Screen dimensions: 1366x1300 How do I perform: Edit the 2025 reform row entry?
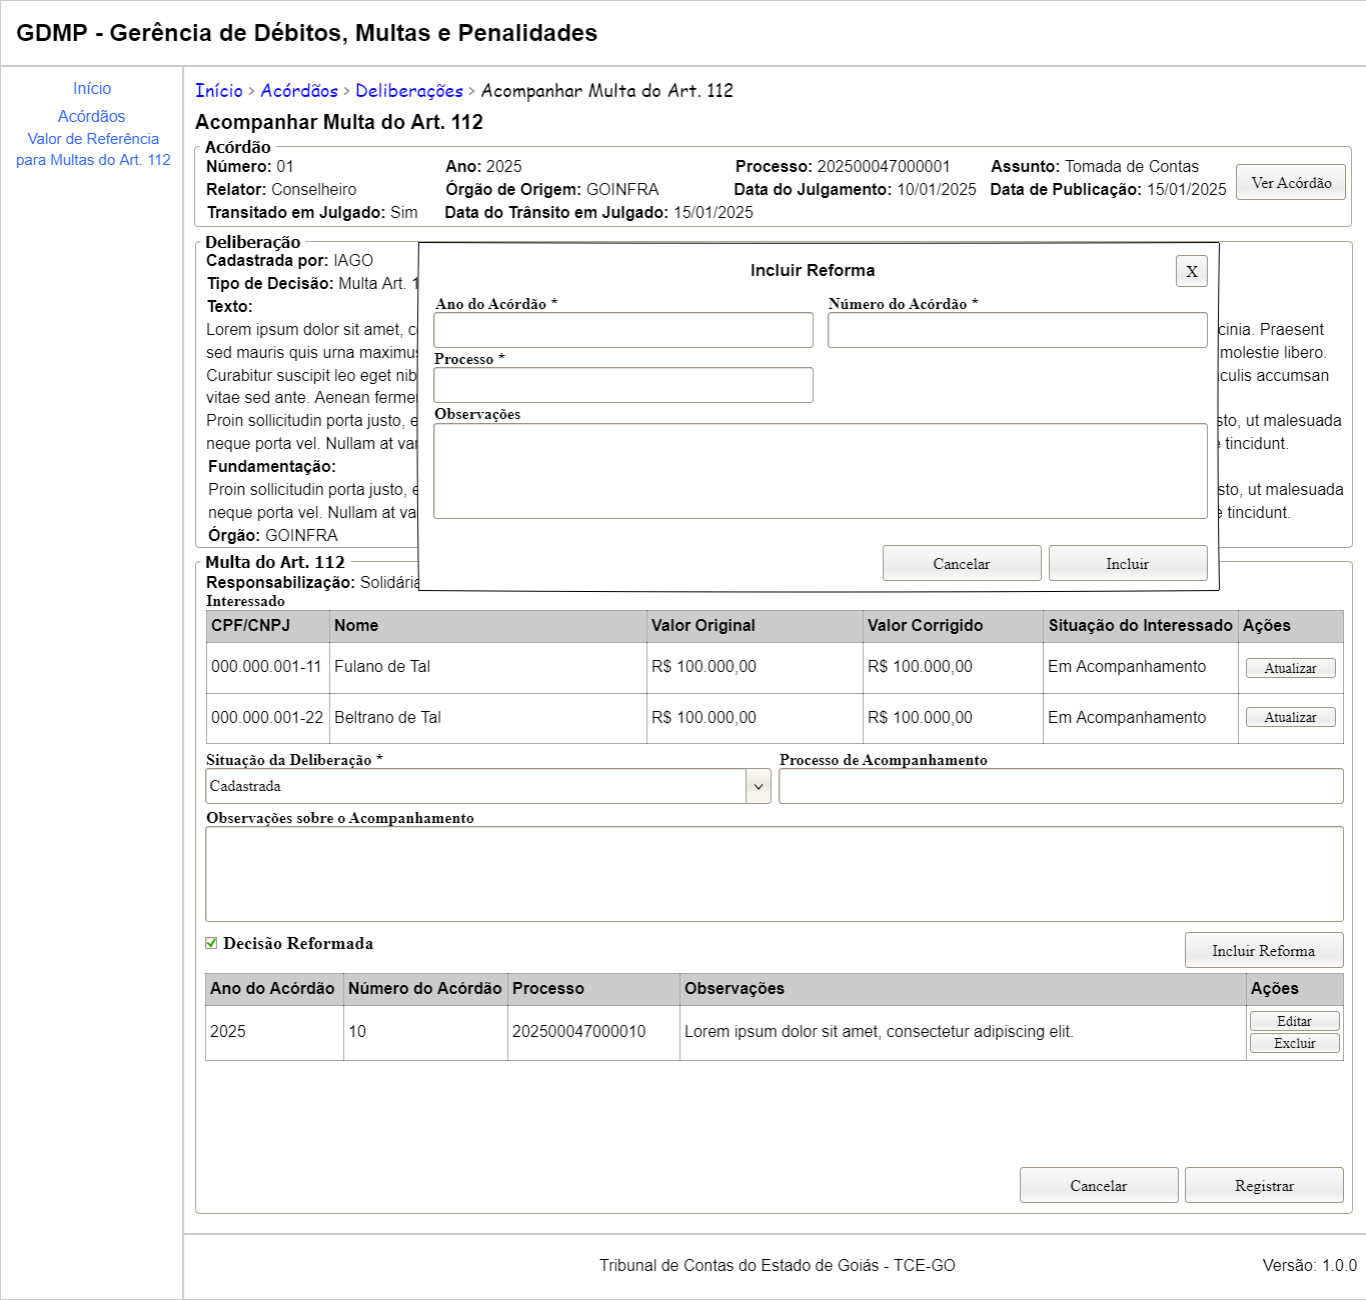coord(1294,1021)
